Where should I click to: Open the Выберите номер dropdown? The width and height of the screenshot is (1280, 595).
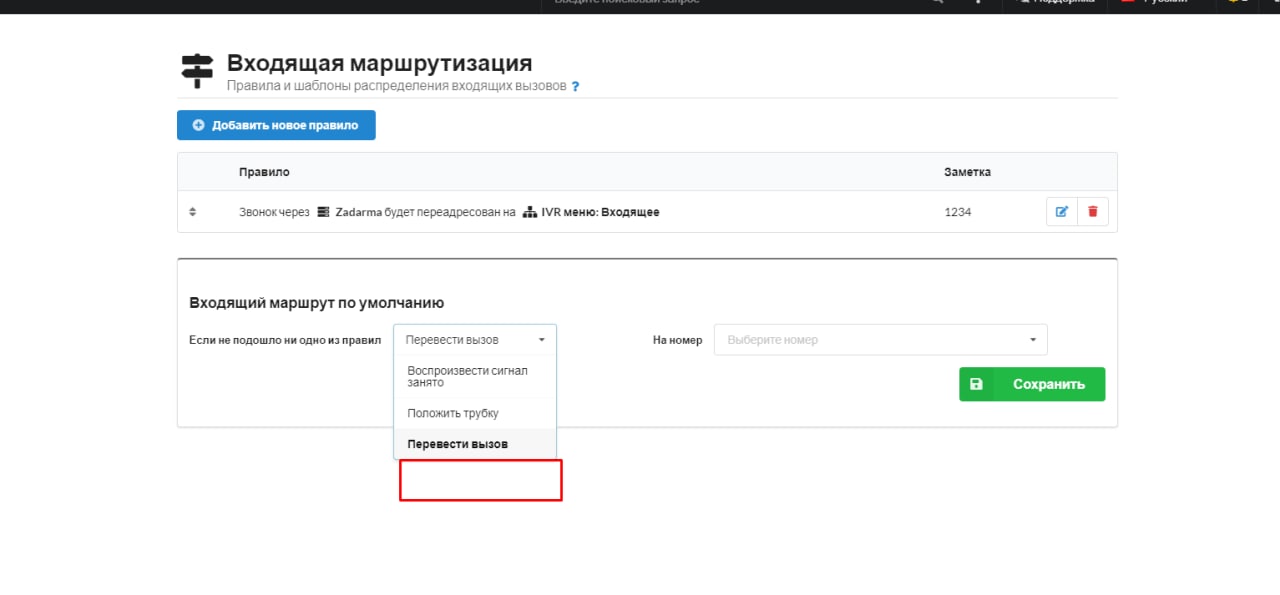(880, 340)
